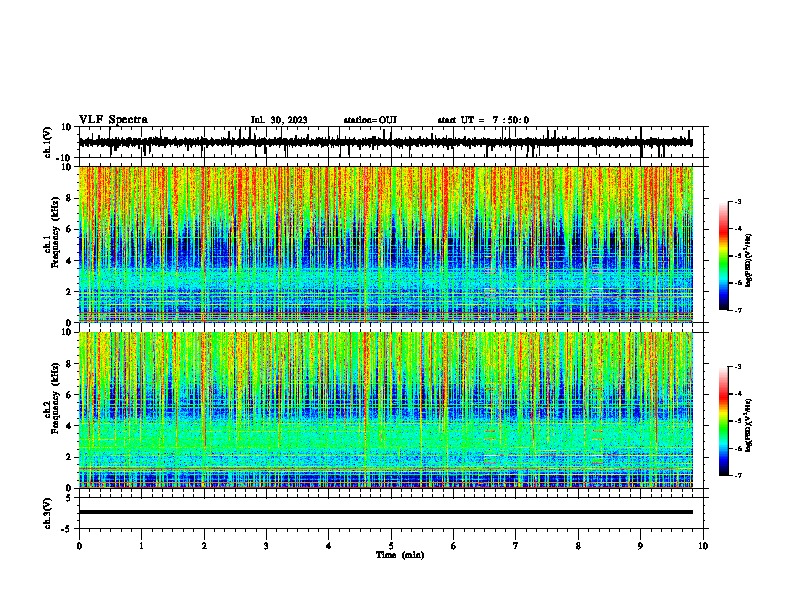This screenshot has height=612, width=792.
Task: Click the time axis tick label "9"
Action: tap(640, 546)
